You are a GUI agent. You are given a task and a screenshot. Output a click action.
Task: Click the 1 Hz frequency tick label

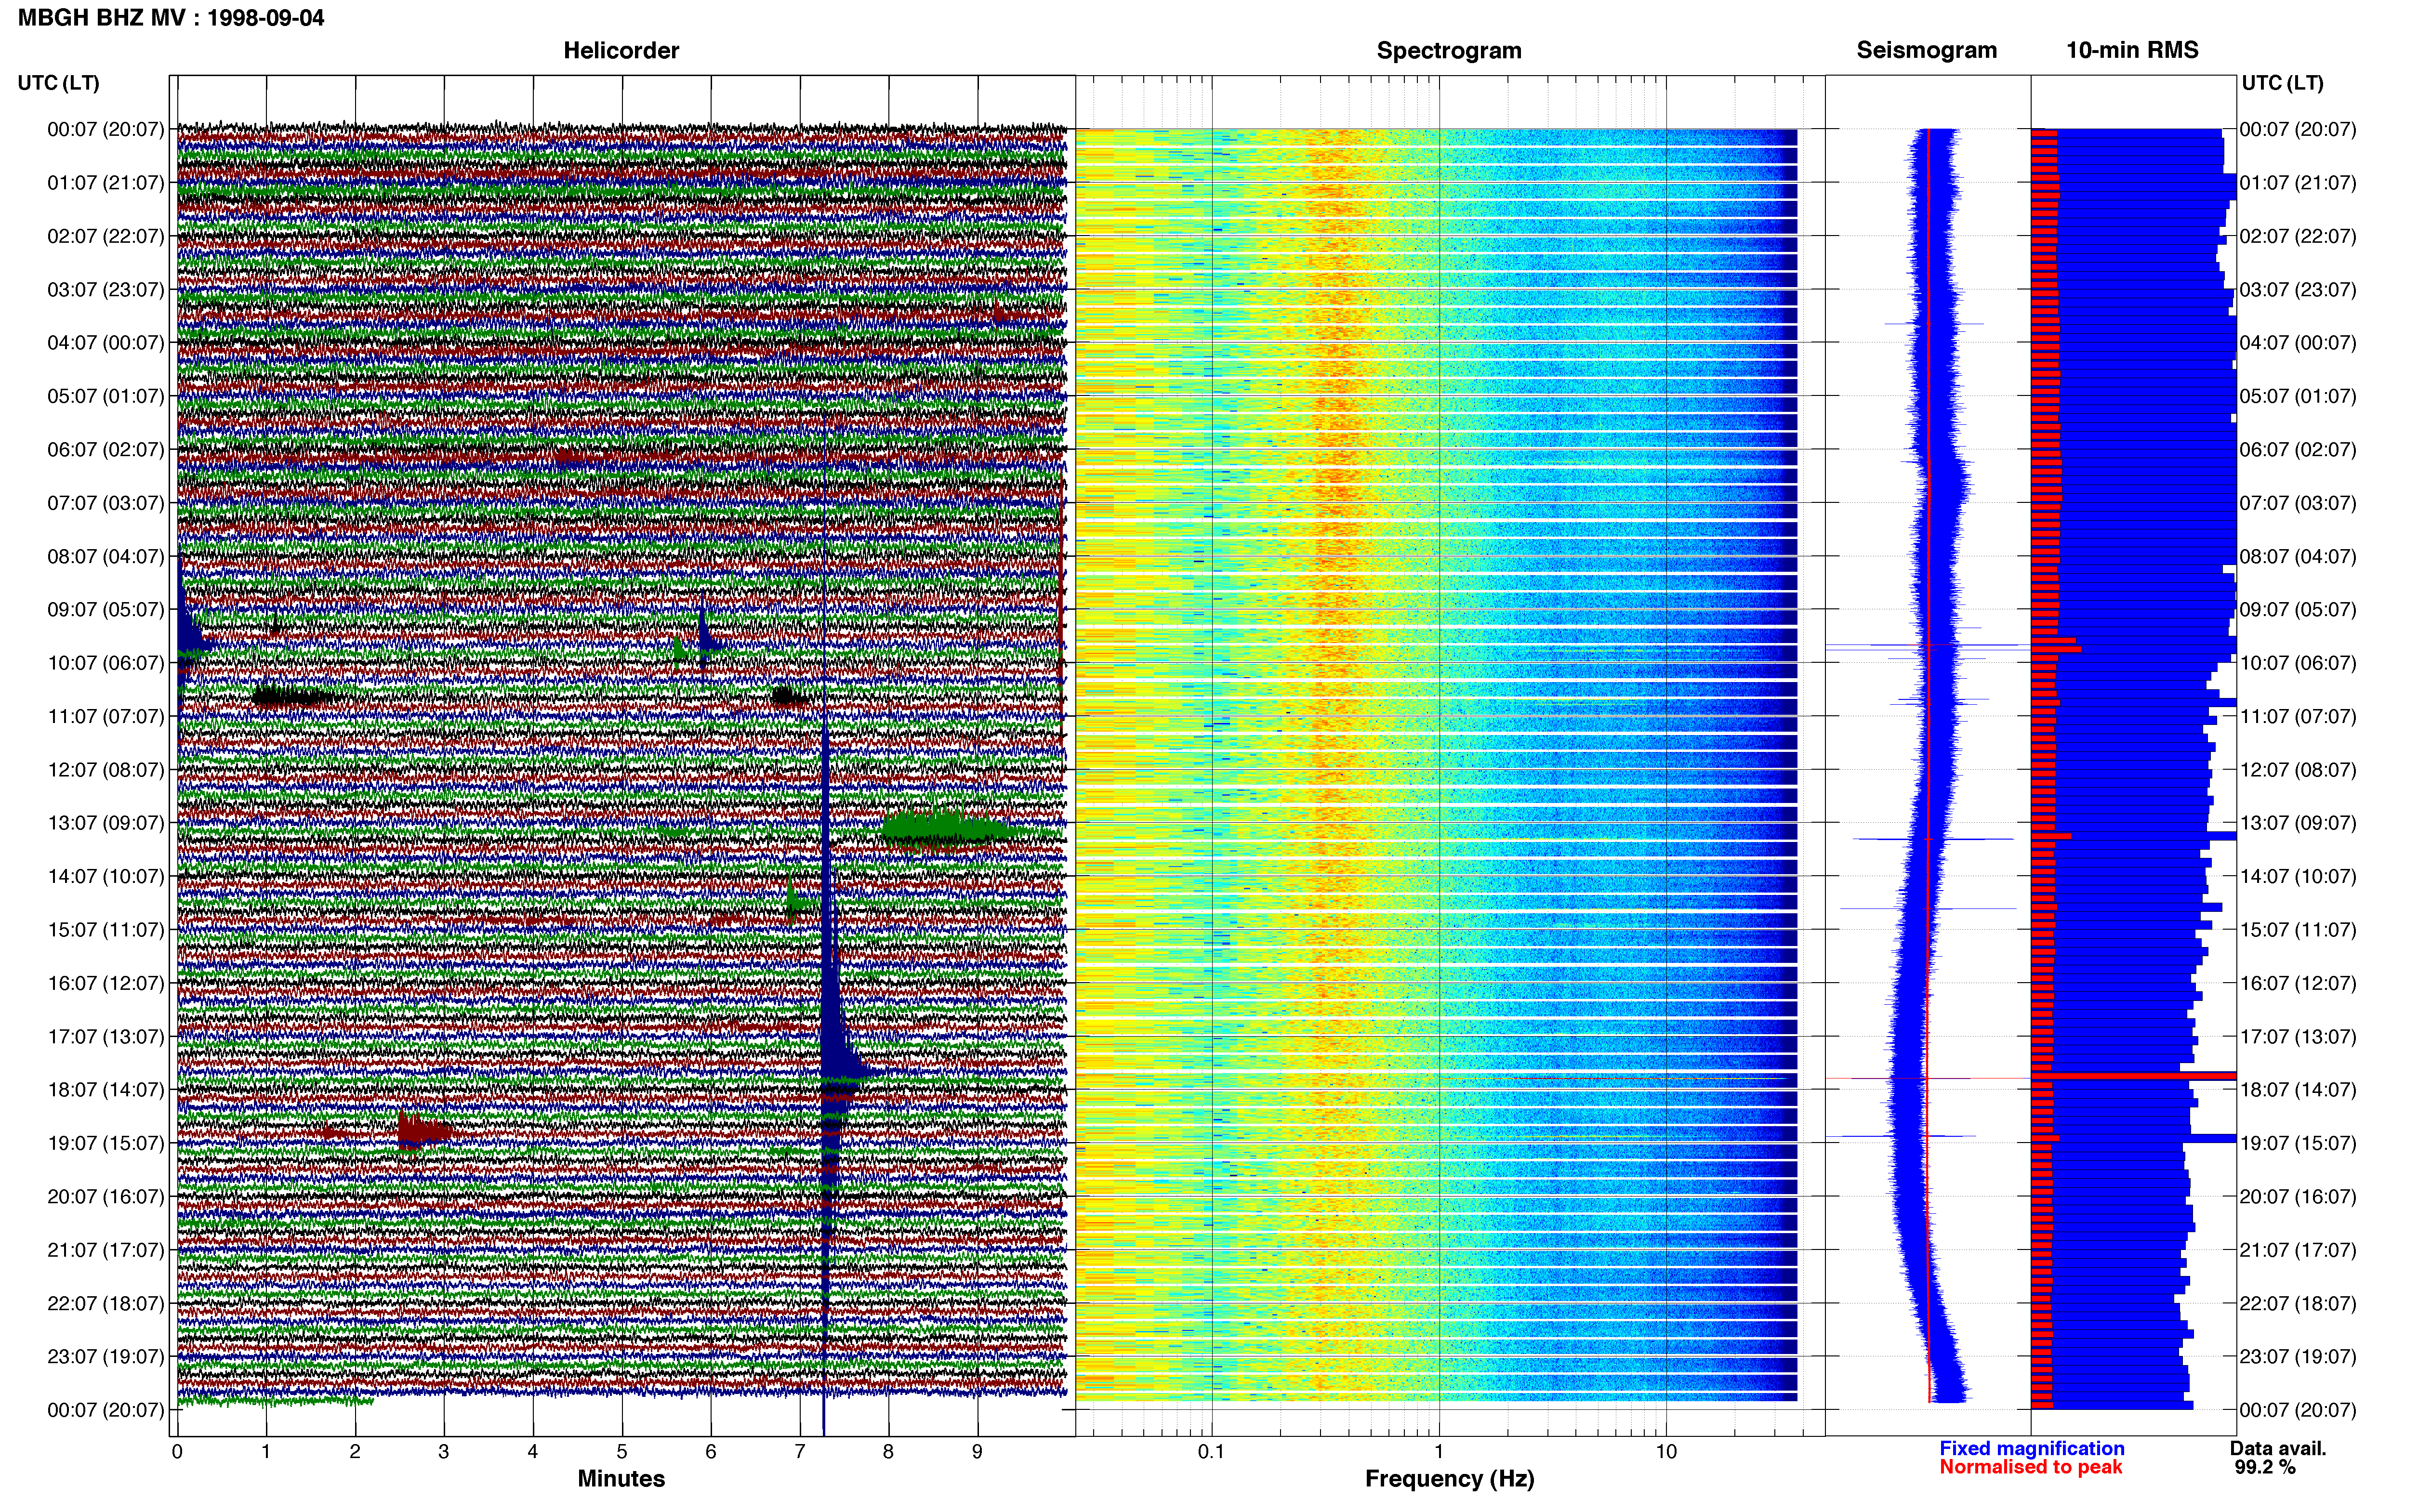point(1439,1451)
